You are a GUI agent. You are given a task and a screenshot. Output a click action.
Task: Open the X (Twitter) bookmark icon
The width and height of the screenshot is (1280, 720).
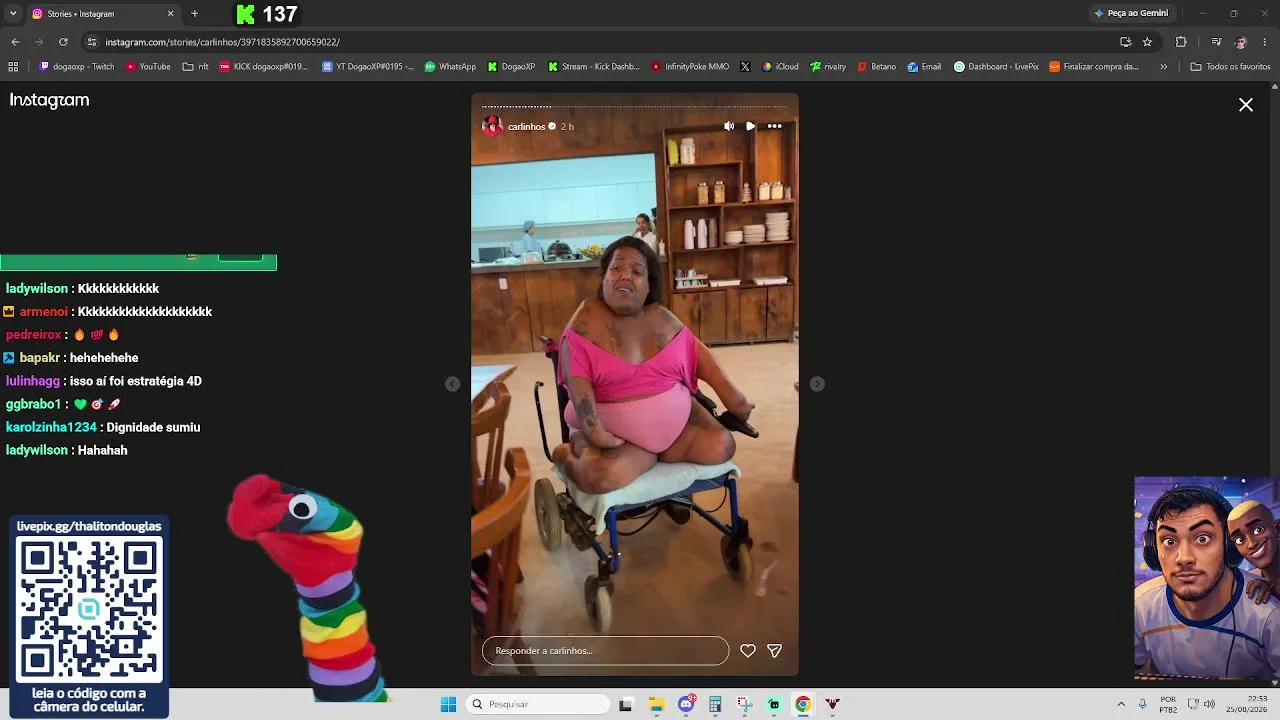coord(745,67)
